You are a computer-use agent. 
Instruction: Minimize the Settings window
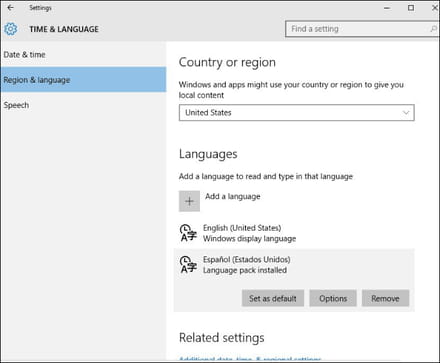pos(387,8)
